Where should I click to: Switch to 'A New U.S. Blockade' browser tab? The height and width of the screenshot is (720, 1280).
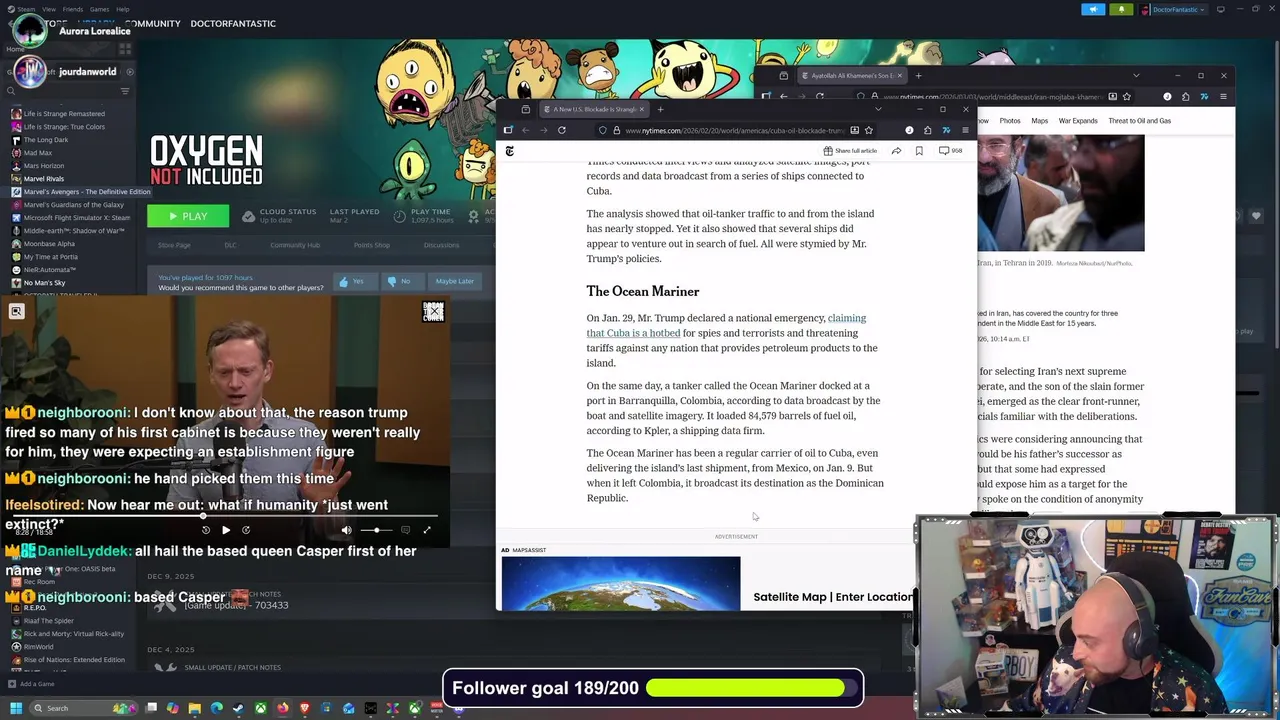coord(594,109)
